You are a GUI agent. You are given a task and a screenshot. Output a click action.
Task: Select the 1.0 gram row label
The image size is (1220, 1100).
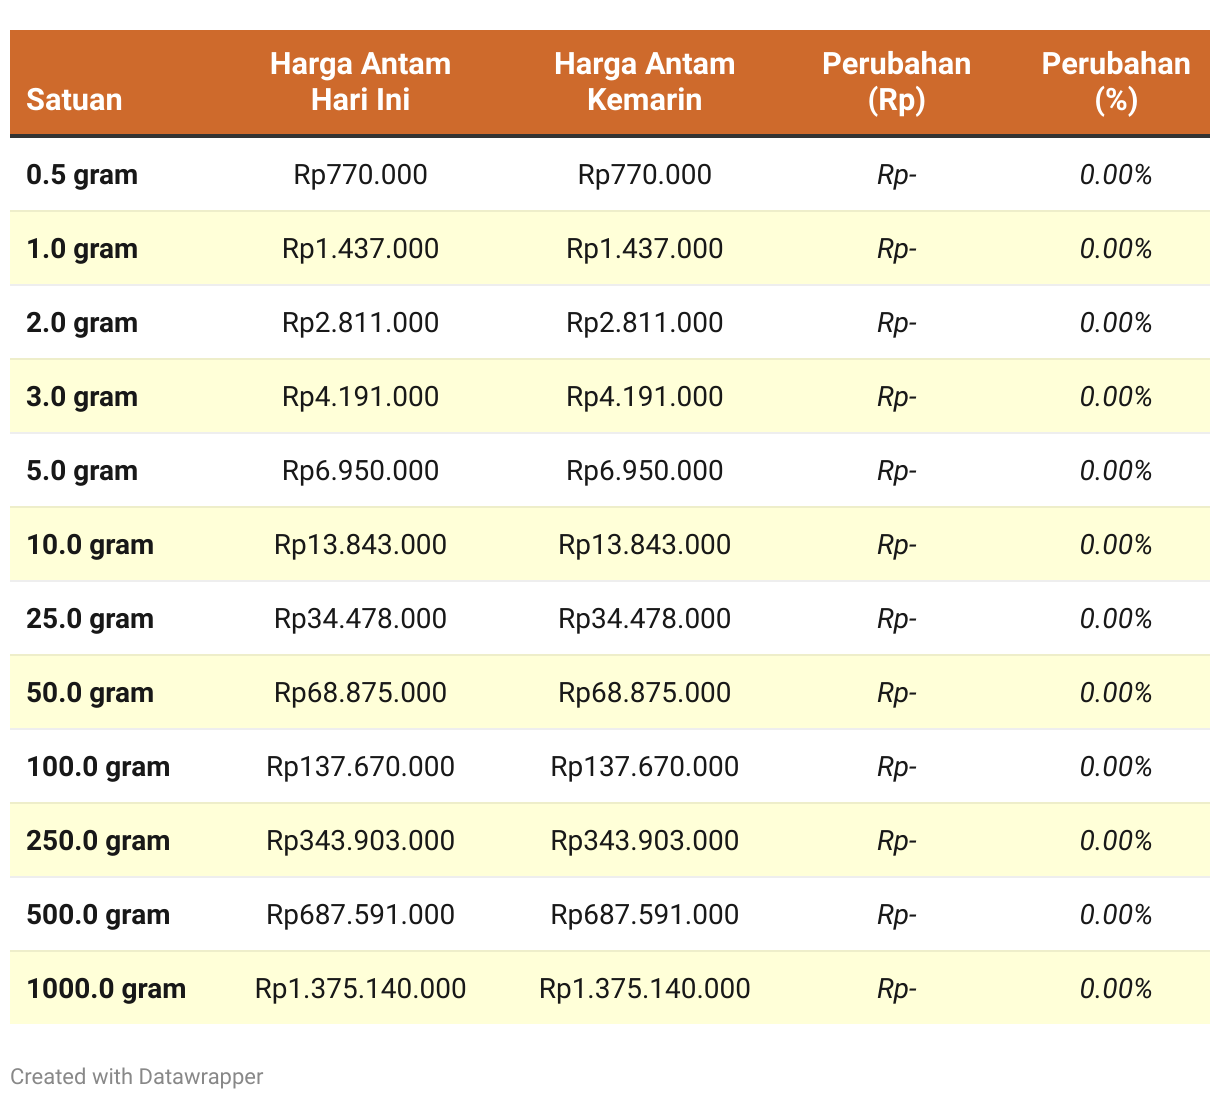(x=82, y=249)
